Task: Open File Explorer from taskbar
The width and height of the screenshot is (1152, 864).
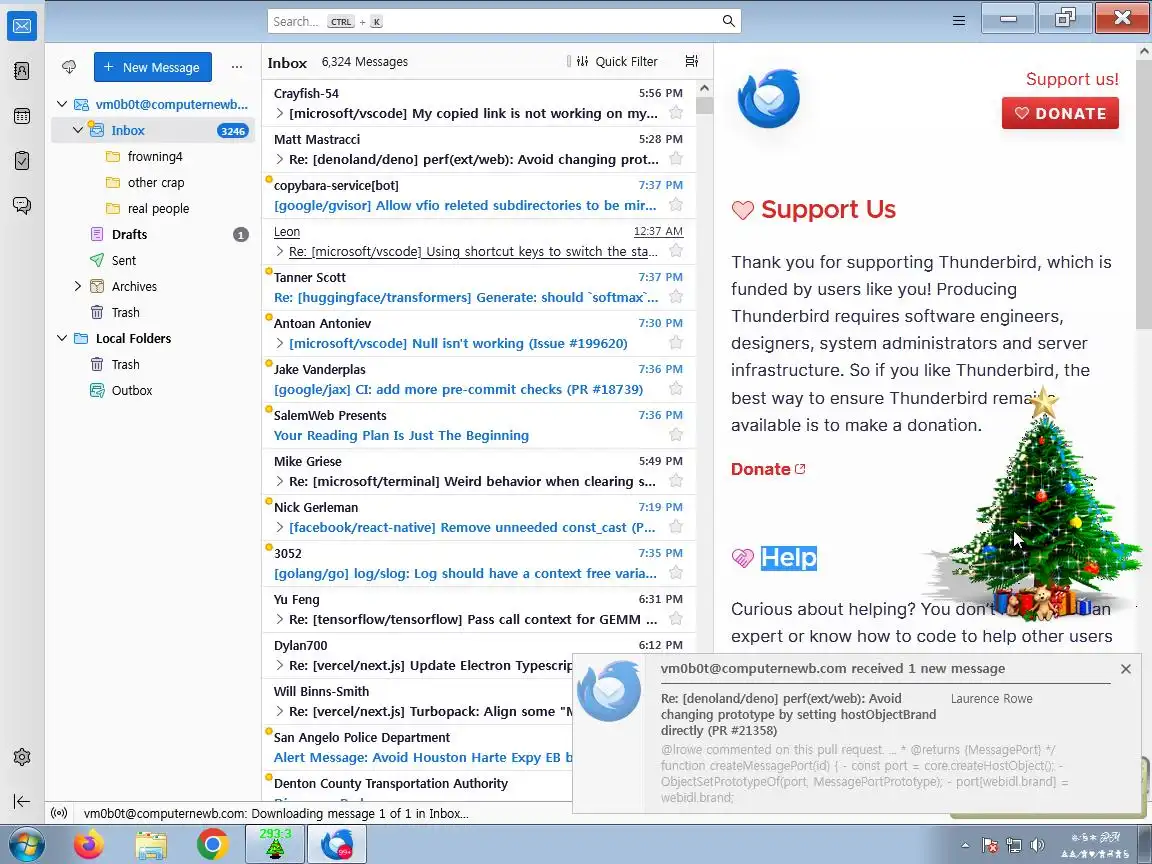Action: point(151,845)
